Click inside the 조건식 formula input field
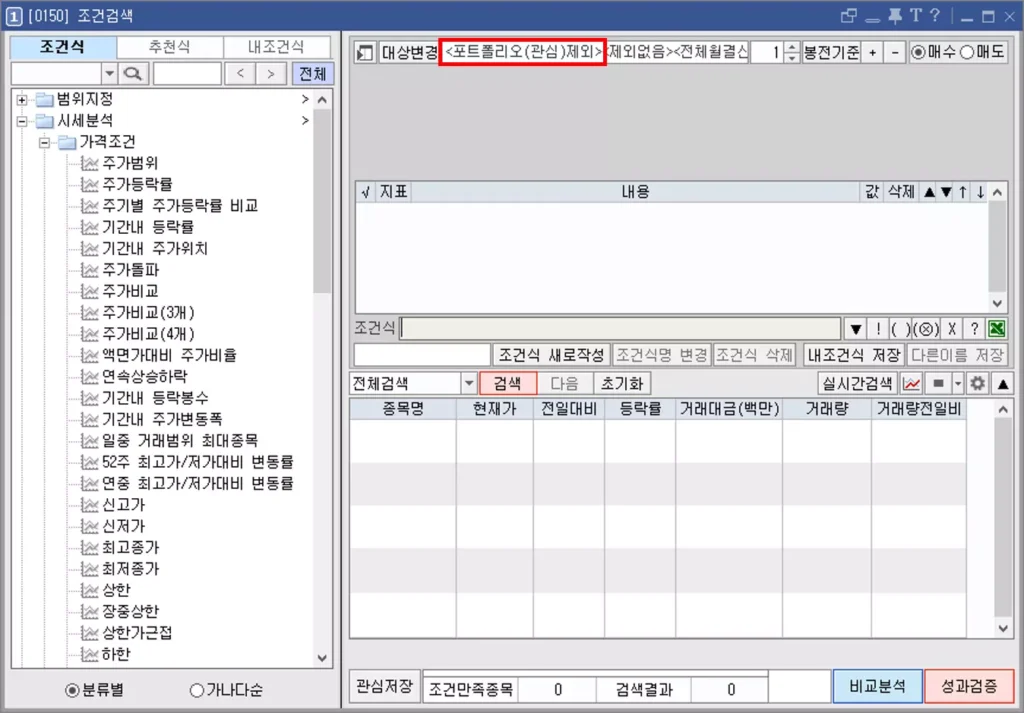Image resolution: width=1024 pixels, height=713 pixels. click(x=620, y=328)
